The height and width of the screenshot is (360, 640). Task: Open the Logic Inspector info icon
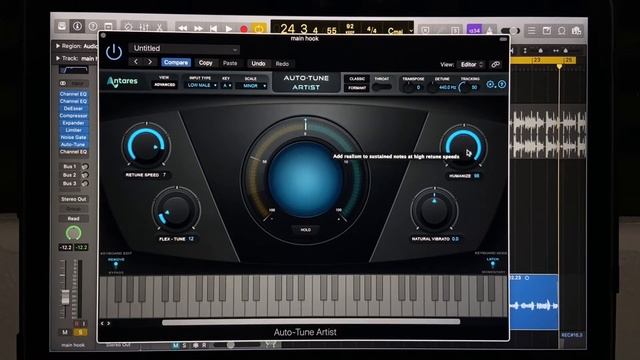pyautogui.click(x=77, y=26)
